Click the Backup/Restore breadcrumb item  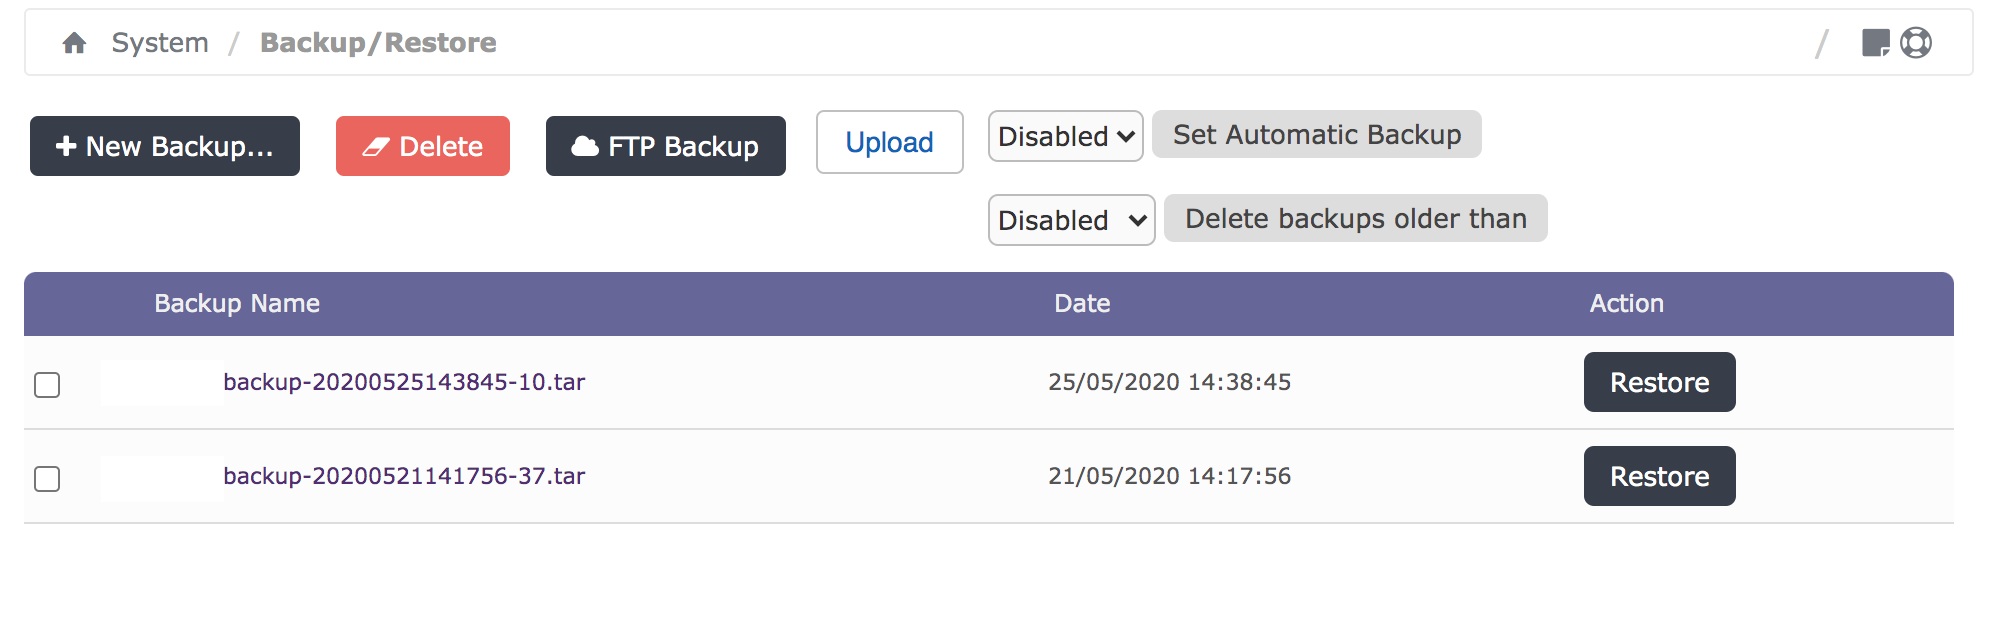[378, 43]
